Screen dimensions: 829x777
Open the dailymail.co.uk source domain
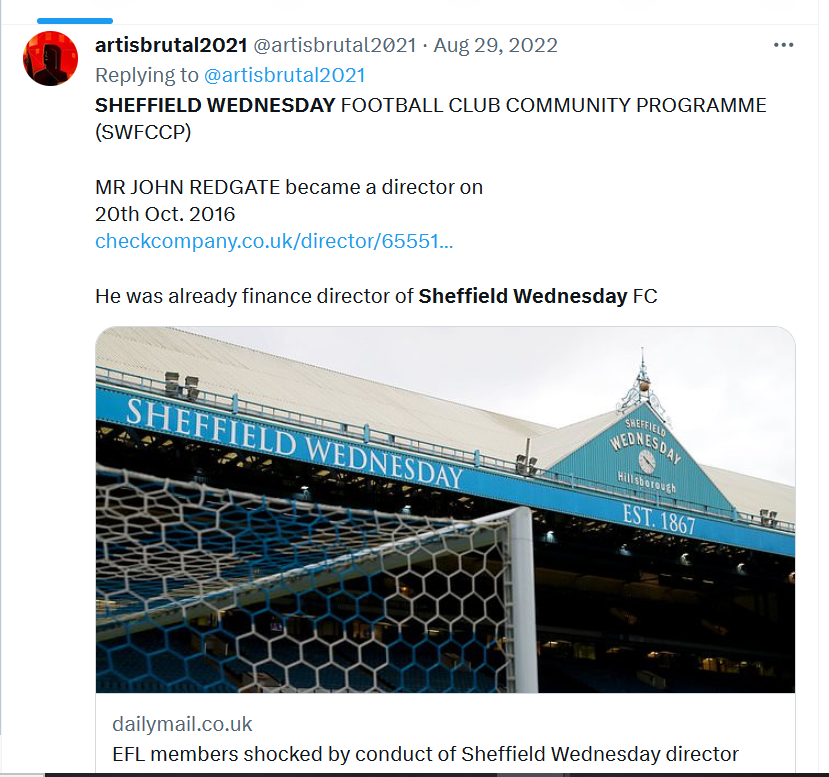(x=182, y=724)
